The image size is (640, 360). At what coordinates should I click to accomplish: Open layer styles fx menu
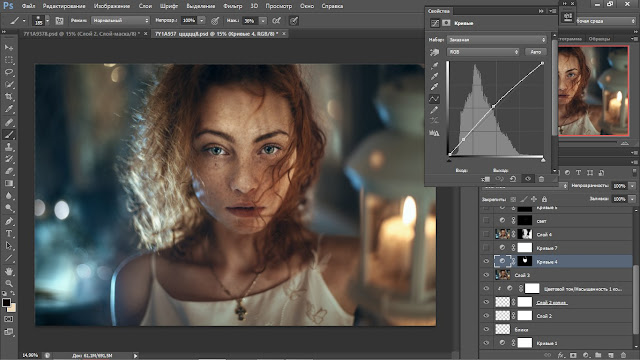[561, 355]
